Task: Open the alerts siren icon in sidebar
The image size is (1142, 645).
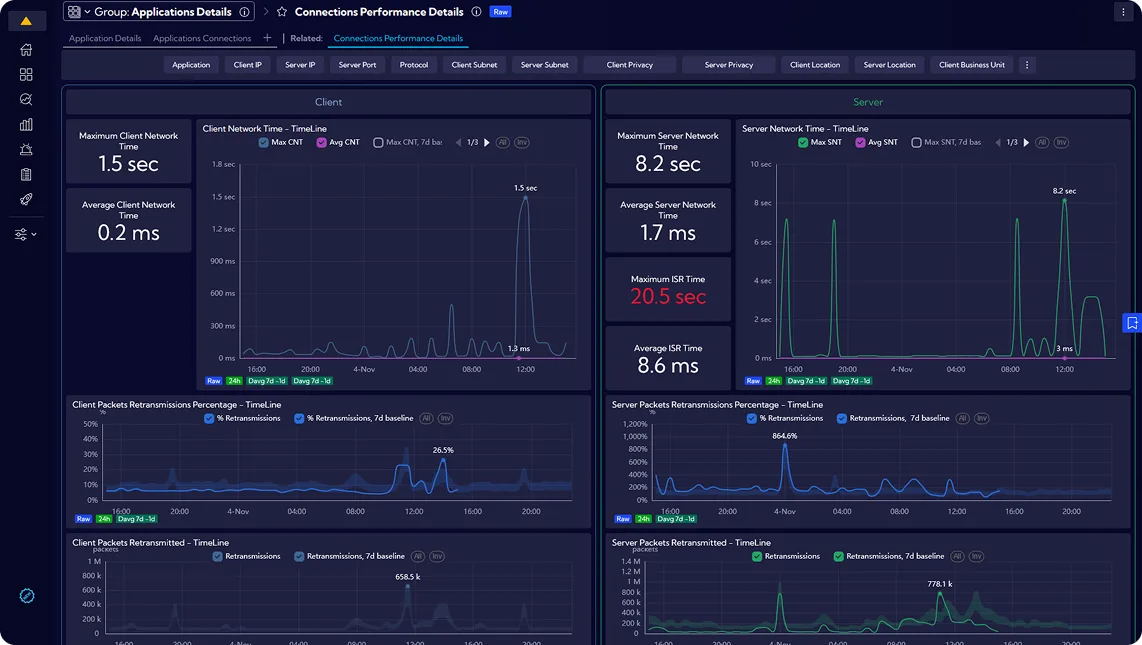Action: point(26,150)
